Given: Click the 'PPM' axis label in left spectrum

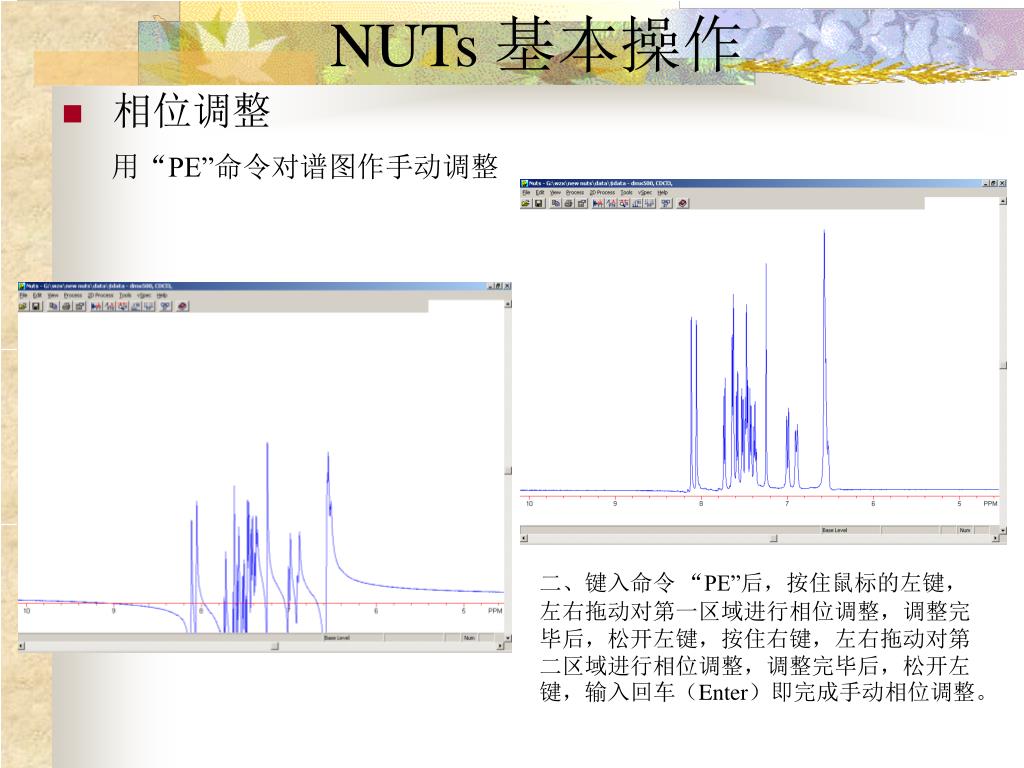Looking at the screenshot, I should pyautogui.click(x=495, y=611).
